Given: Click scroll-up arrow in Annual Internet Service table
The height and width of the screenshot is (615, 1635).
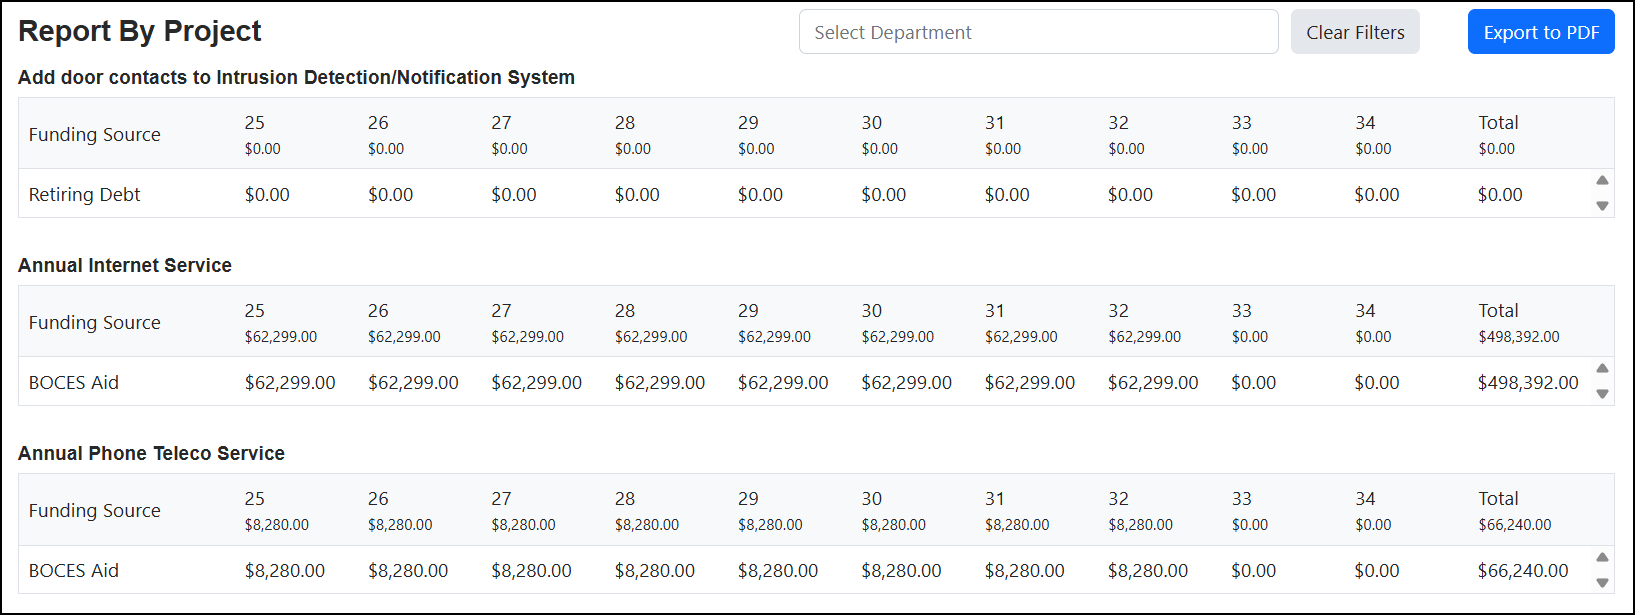Looking at the screenshot, I should pos(1602,368).
